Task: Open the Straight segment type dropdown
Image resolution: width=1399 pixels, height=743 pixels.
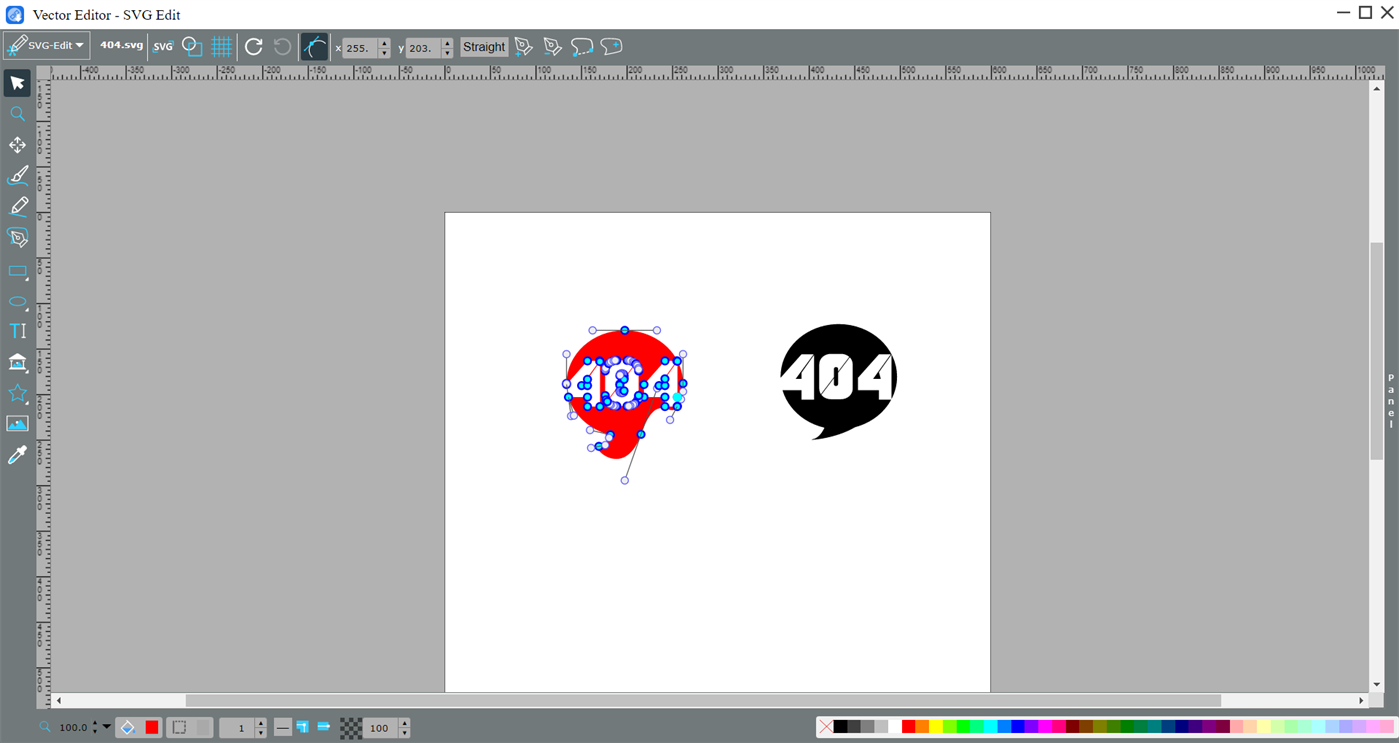Action: coord(483,46)
